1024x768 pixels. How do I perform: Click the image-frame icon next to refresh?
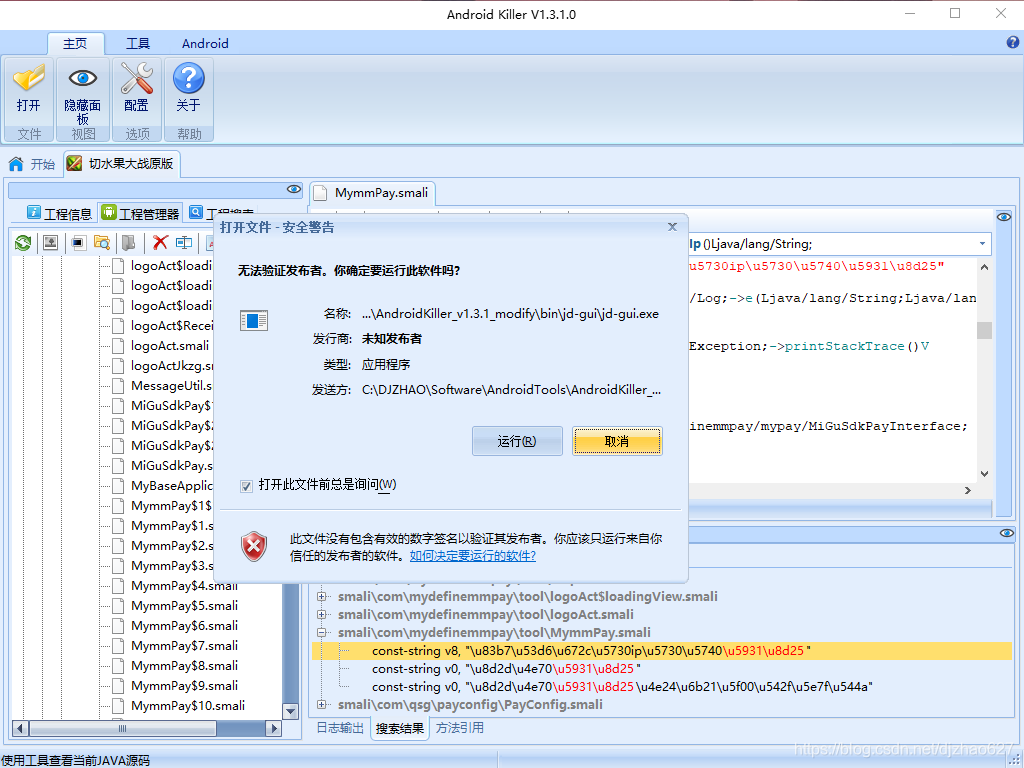coord(50,243)
